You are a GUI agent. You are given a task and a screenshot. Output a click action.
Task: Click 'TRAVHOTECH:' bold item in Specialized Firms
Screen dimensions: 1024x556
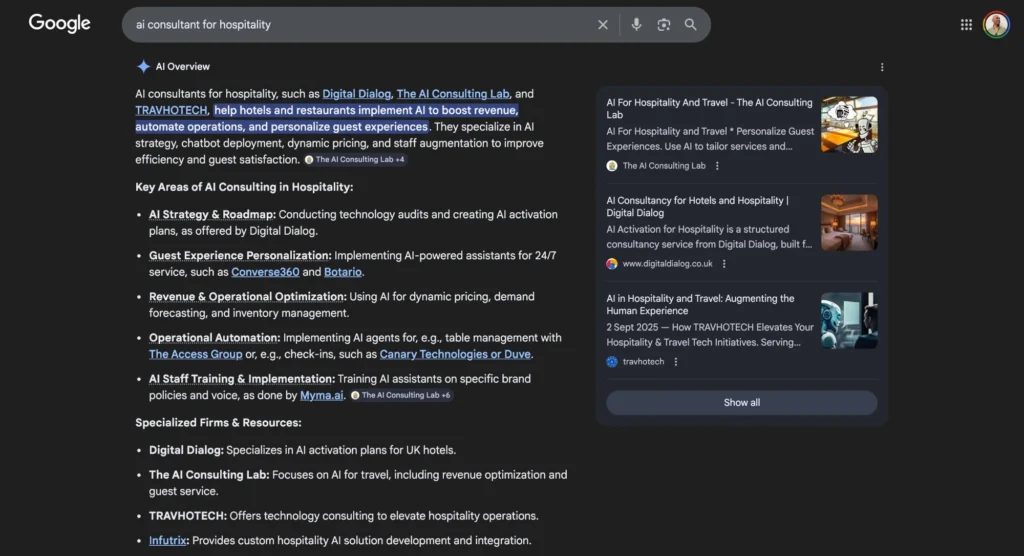[187, 516]
